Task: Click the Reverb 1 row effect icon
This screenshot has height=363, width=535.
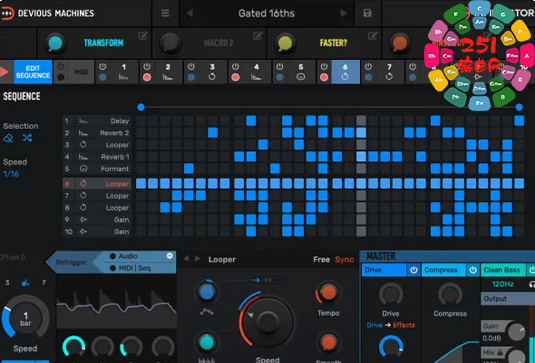Action: pos(83,157)
